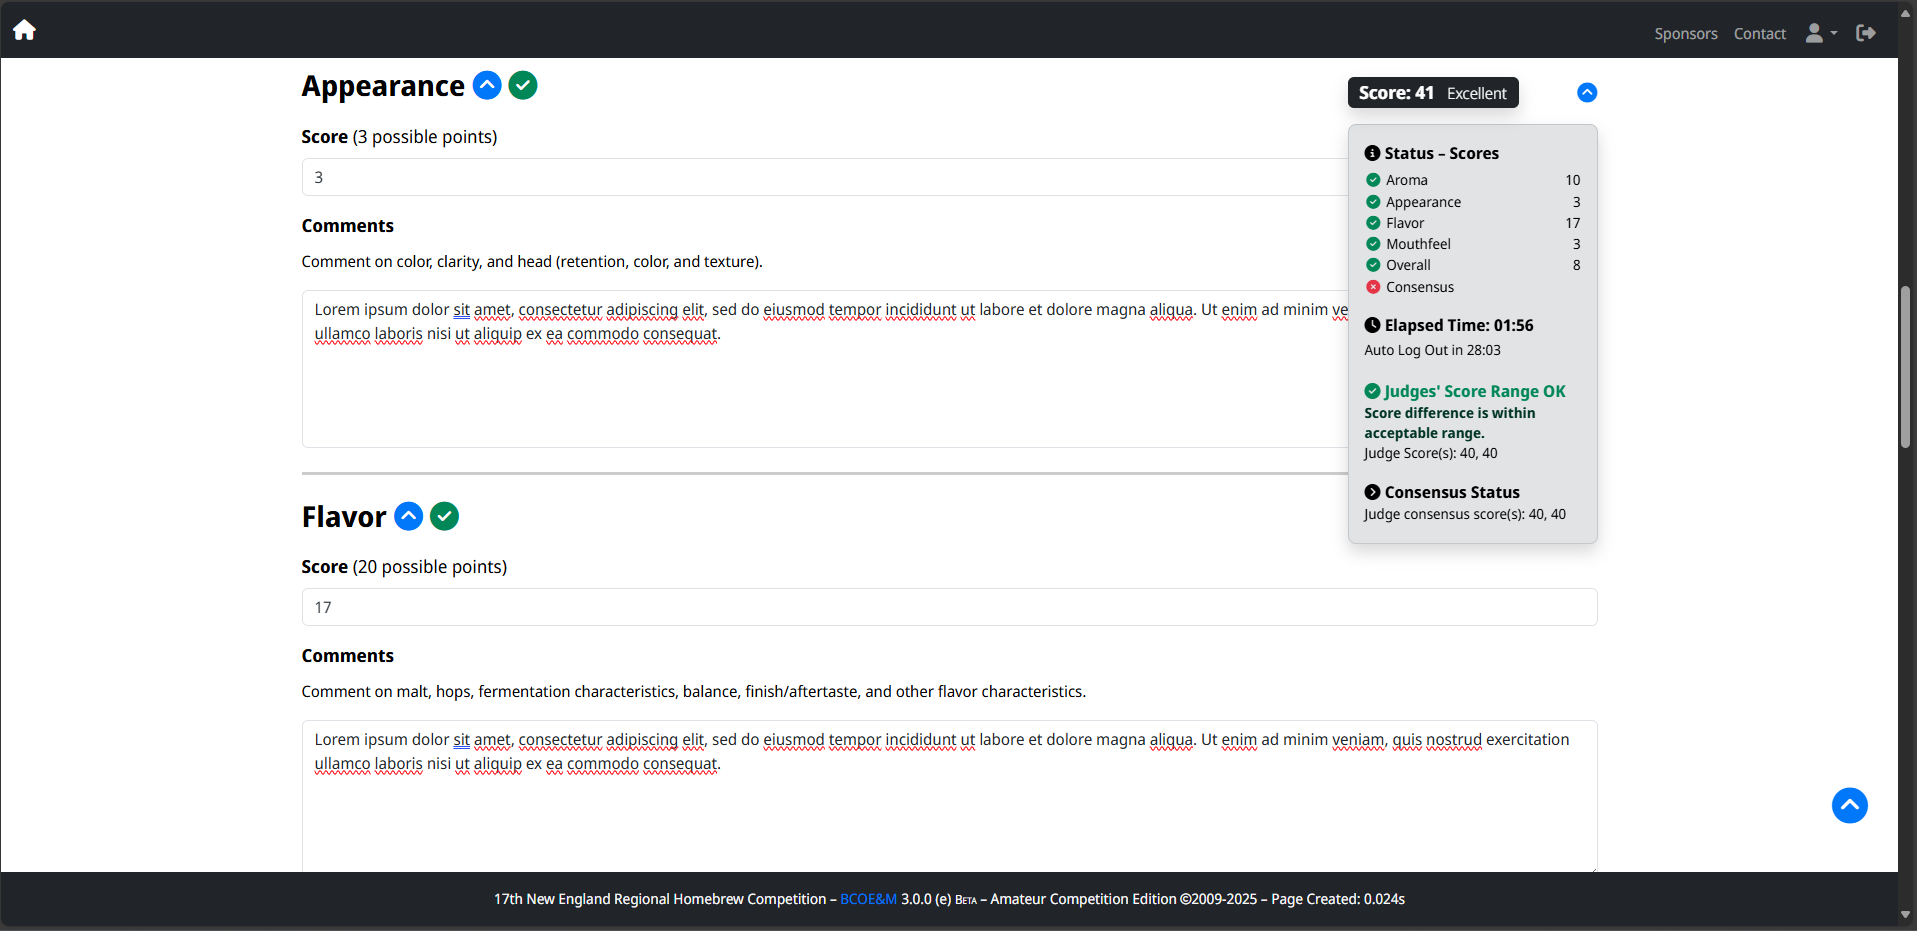Open the Contact page
1917x931 pixels.
point(1759,34)
